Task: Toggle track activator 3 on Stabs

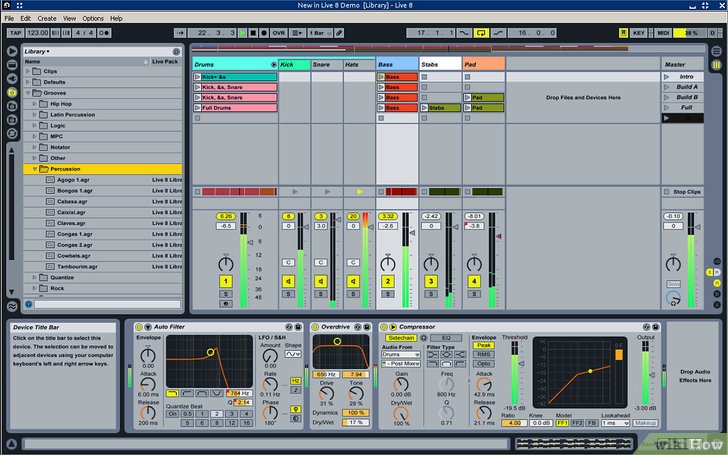Action: pyautogui.click(x=431, y=281)
